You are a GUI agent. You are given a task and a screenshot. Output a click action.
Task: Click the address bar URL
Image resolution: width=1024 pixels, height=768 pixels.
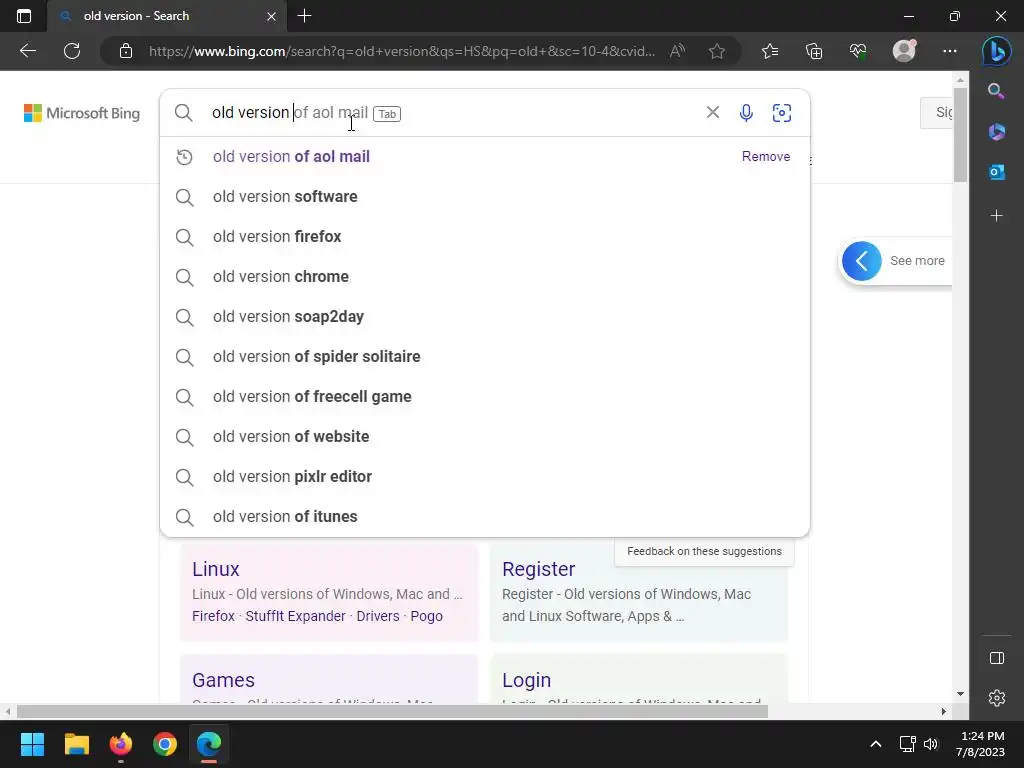(x=402, y=51)
